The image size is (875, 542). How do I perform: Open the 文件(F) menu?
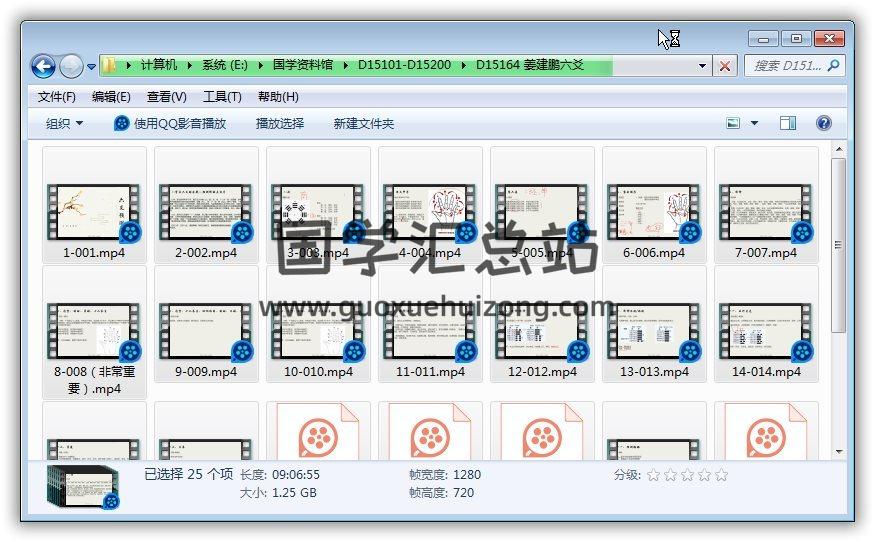pos(56,97)
